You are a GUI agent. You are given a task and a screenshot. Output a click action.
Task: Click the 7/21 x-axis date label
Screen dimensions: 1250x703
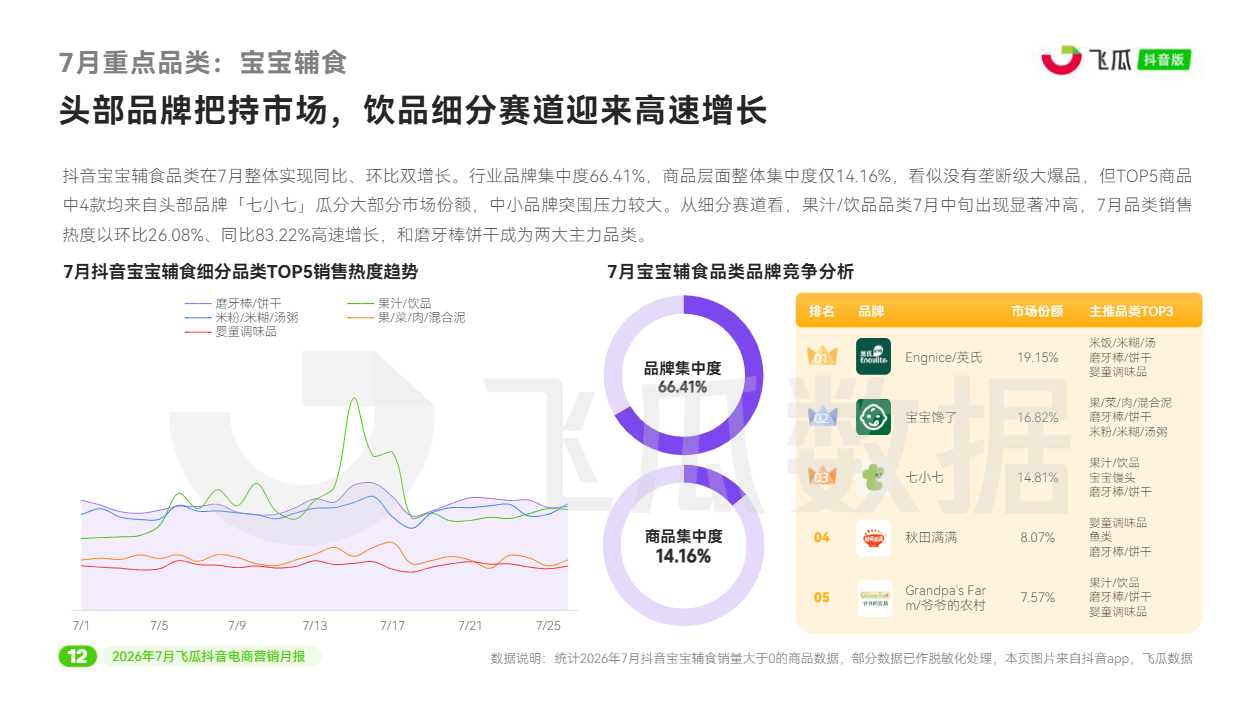(x=470, y=625)
